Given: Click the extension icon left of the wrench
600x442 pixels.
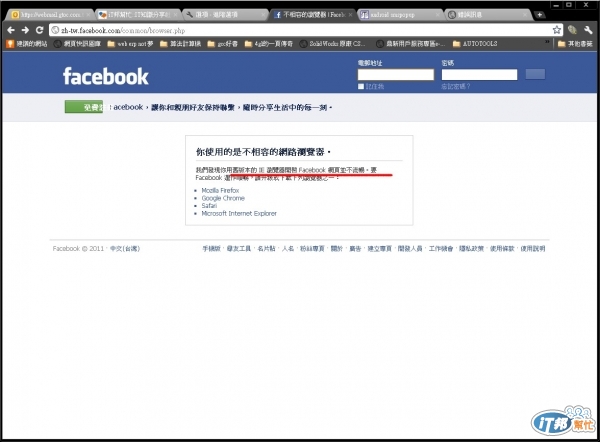Looking at the screenshot, I should (572, 30).
